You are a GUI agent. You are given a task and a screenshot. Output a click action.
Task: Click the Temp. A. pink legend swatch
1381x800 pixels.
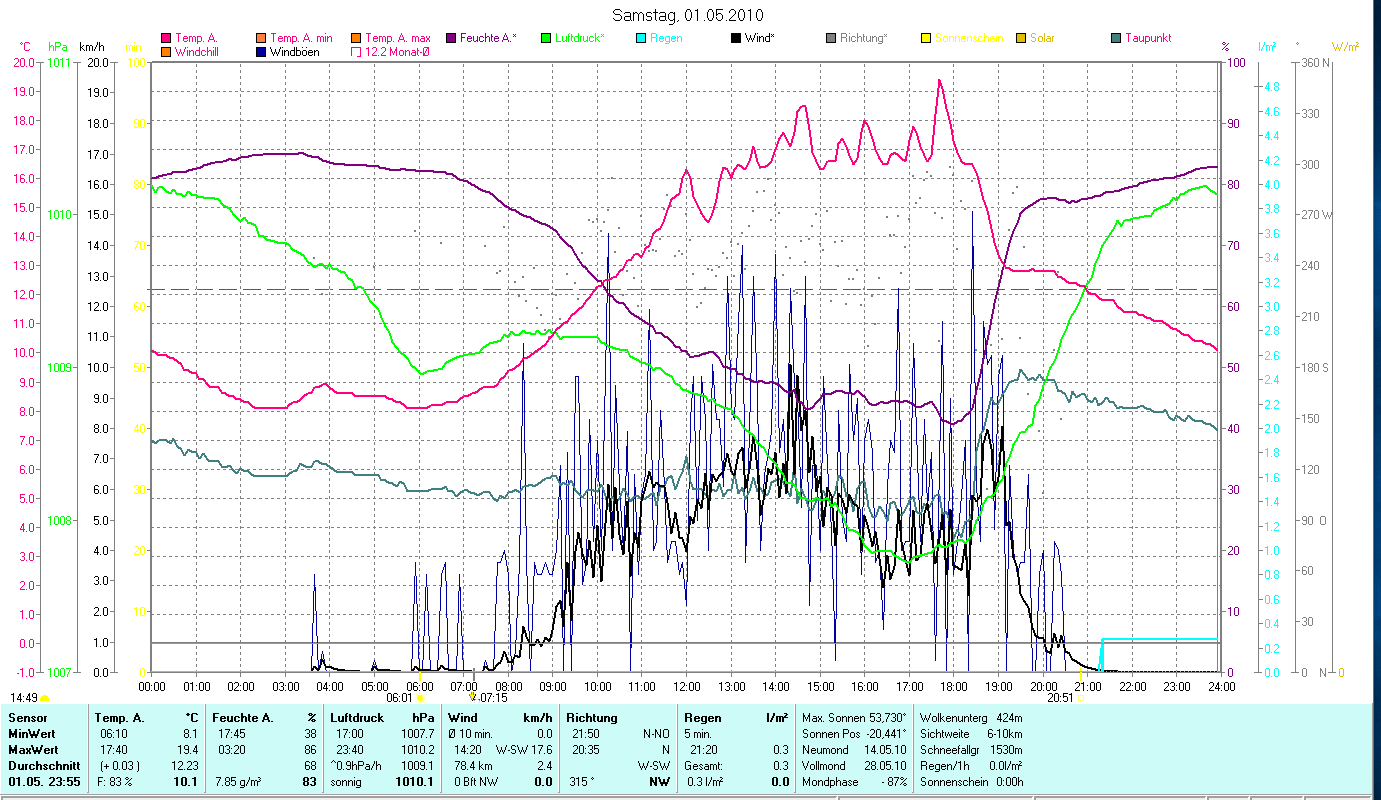[166, 38]
